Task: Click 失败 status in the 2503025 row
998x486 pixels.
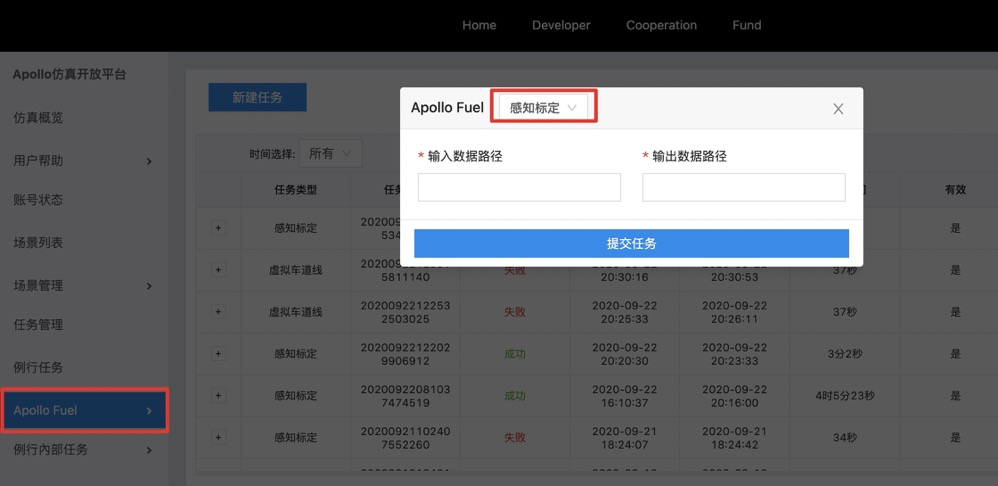Action: click(515, 312)
